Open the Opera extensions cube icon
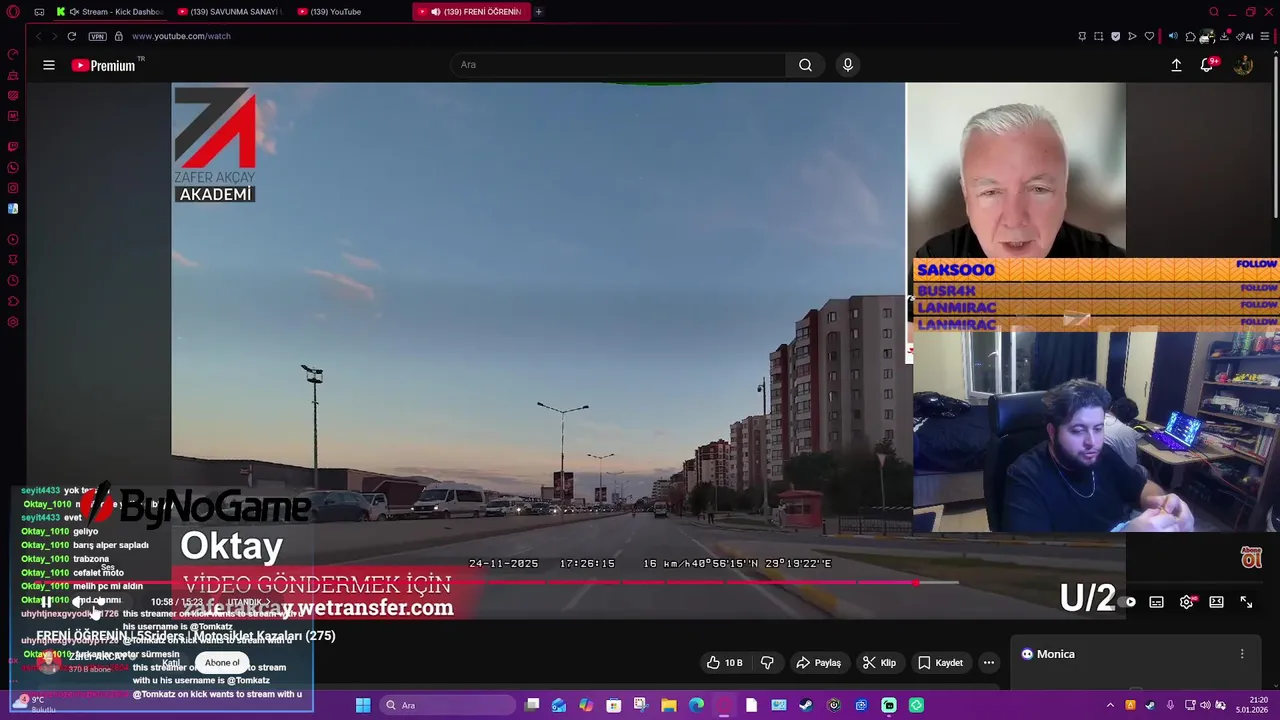The height and width of the screenshot is (720, 1280). 1190,36
